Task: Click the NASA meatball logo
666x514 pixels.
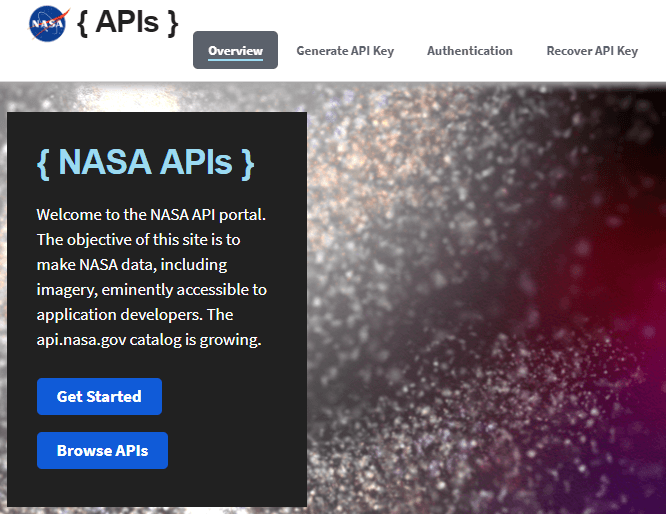Action: click(x=48, y=24)
